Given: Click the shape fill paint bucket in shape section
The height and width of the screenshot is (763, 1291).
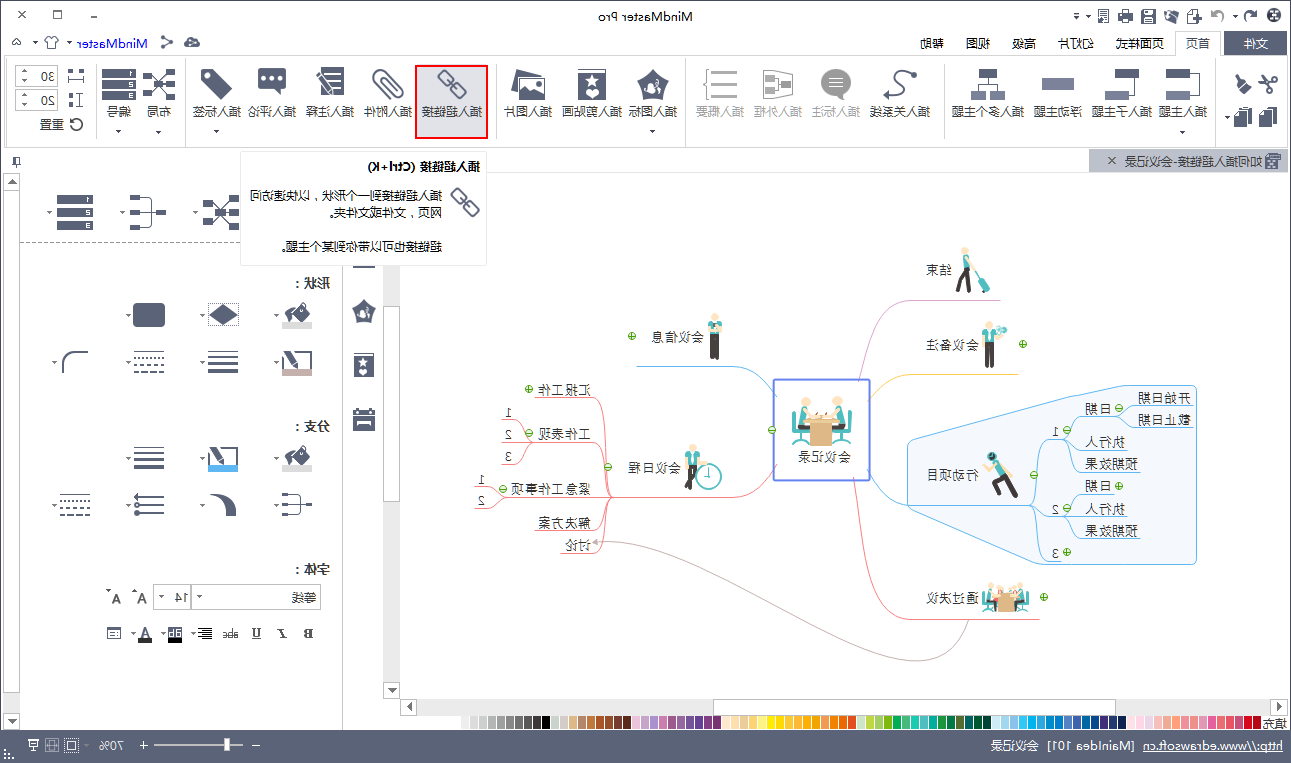Looking at the screenshot, I should [298, 315].
